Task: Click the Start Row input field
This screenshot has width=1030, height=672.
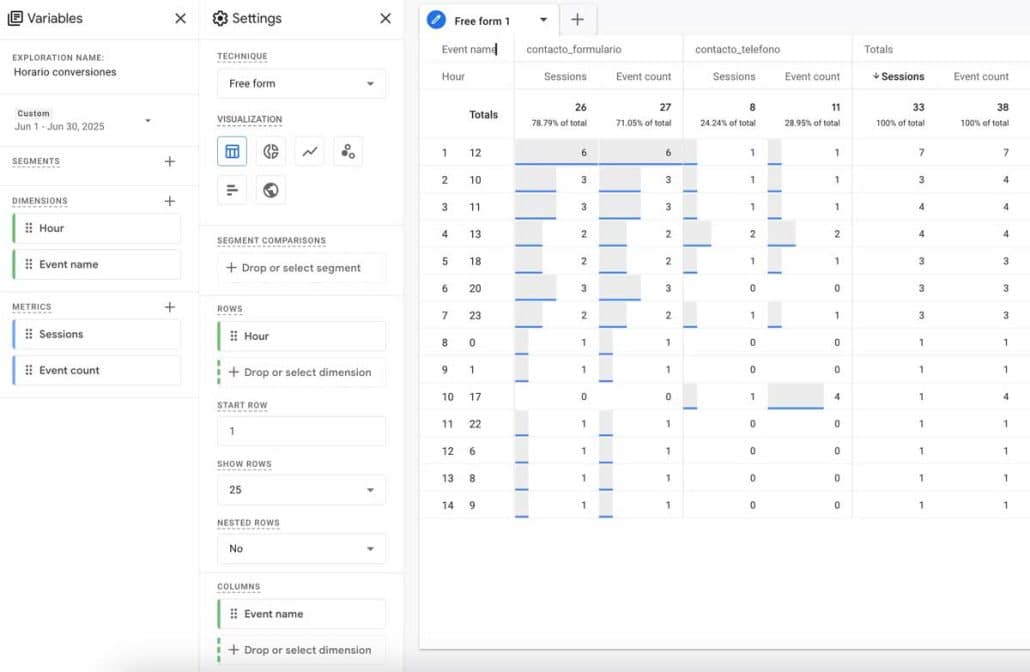Action: [x=301, y=431]
